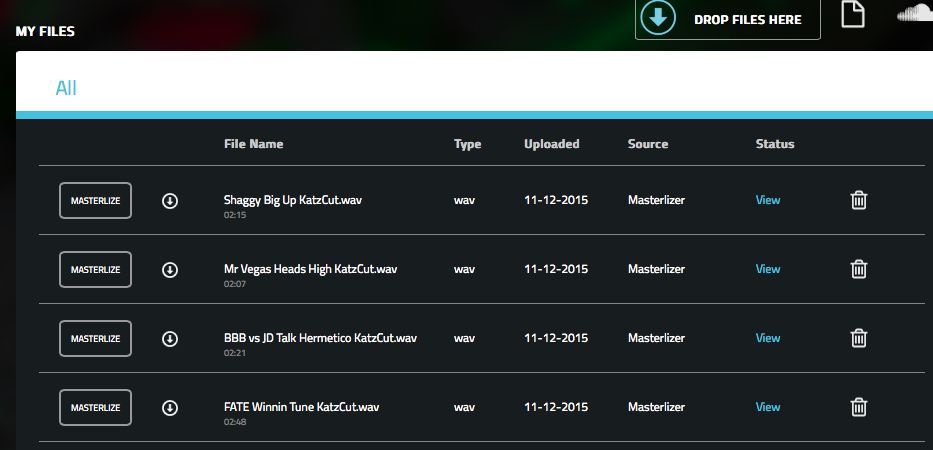Open View link for Mr Vegas track
The width and height of the screenshot is (933, 450).
pos(767,269)
